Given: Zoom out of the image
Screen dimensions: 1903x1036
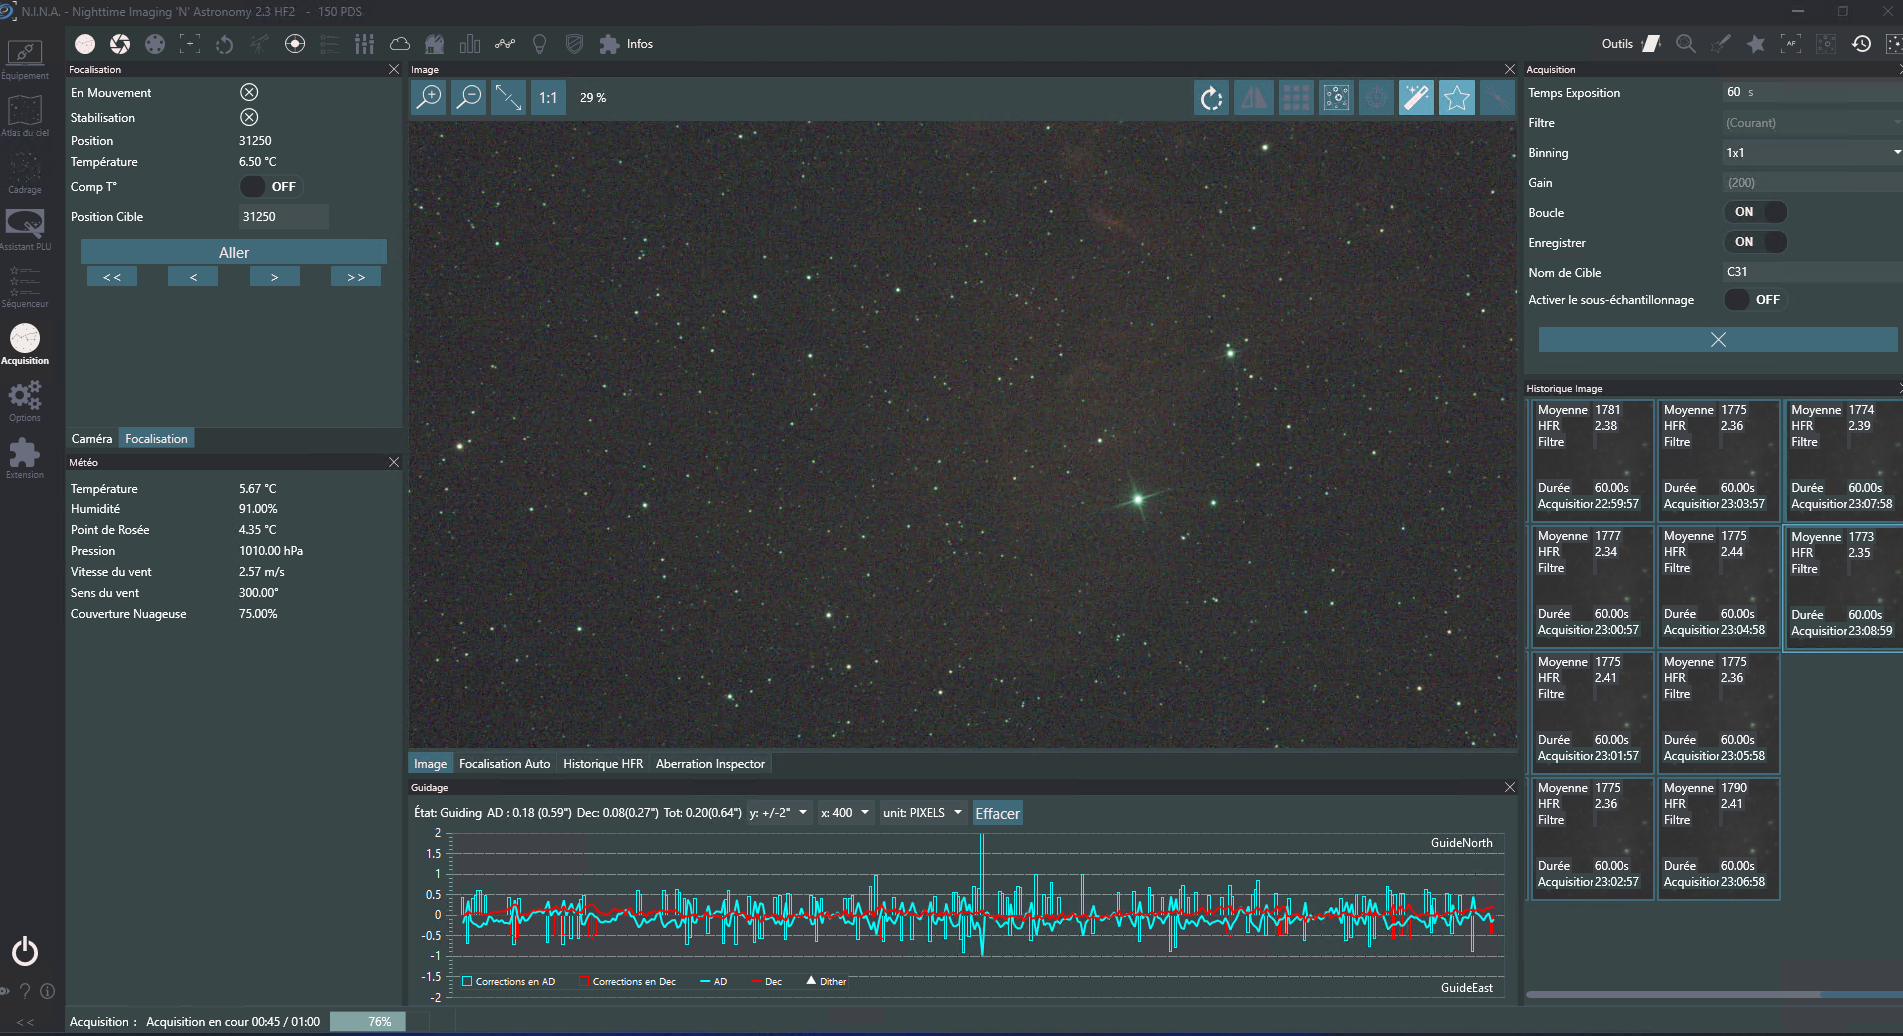Looking at the screenshot, I should [468, 97].
